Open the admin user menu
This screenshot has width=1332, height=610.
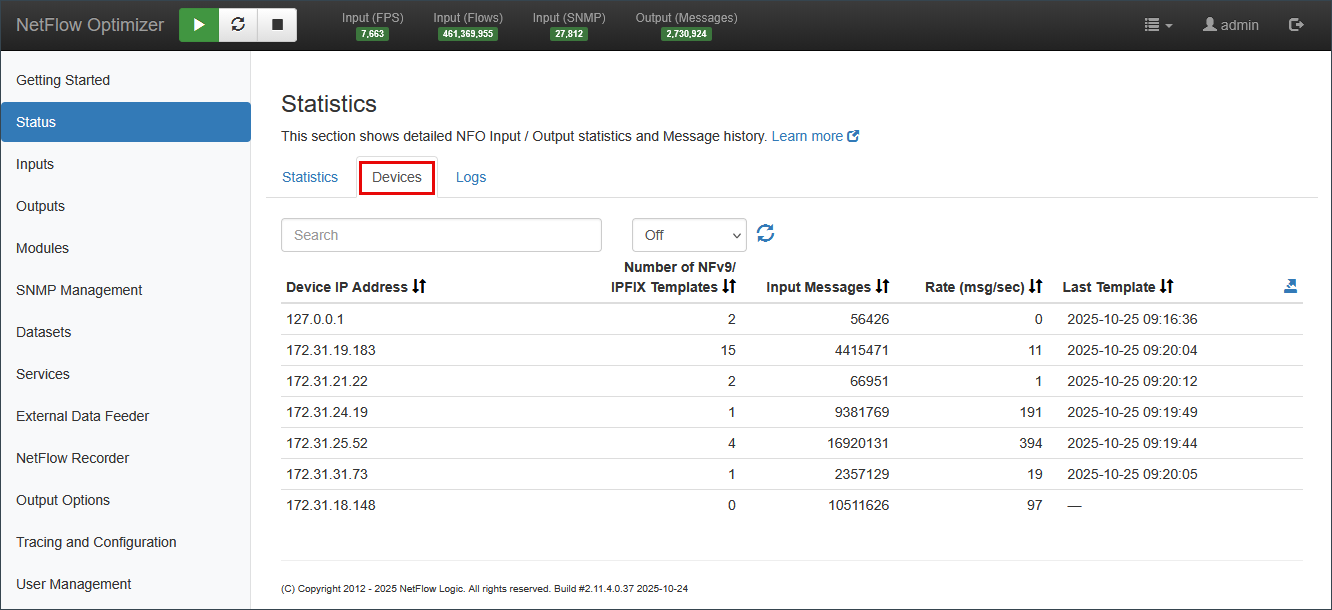[x=1231, y=25]
